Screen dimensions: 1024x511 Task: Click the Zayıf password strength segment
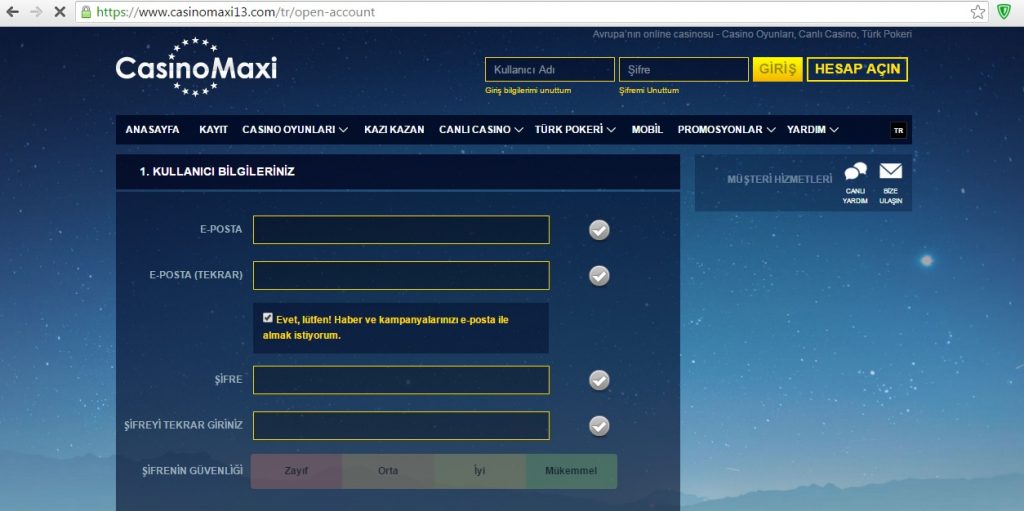point(296,471)
